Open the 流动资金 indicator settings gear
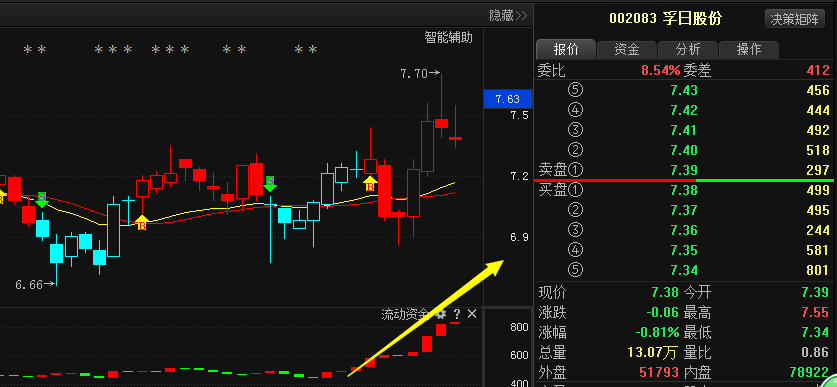Image resolution: width=837 pixels, height=387 pixels. pyautogui.click(x=441, y=314)
